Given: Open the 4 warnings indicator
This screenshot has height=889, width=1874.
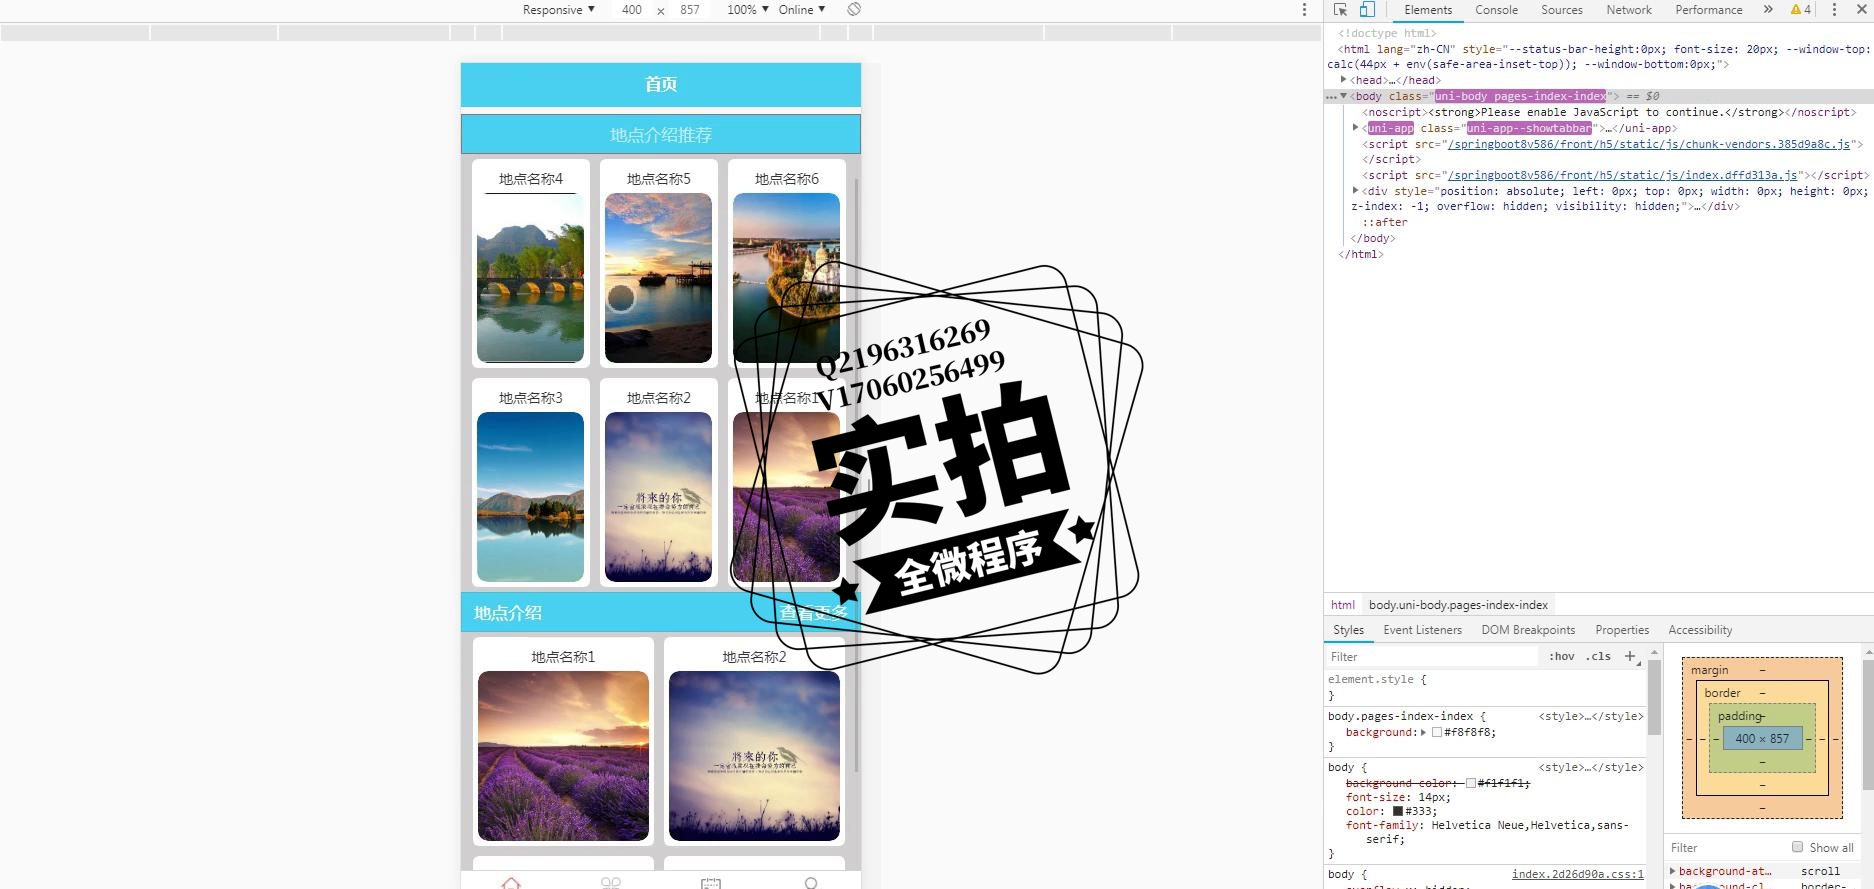Looking at the screenshot, I should 1801,10.
